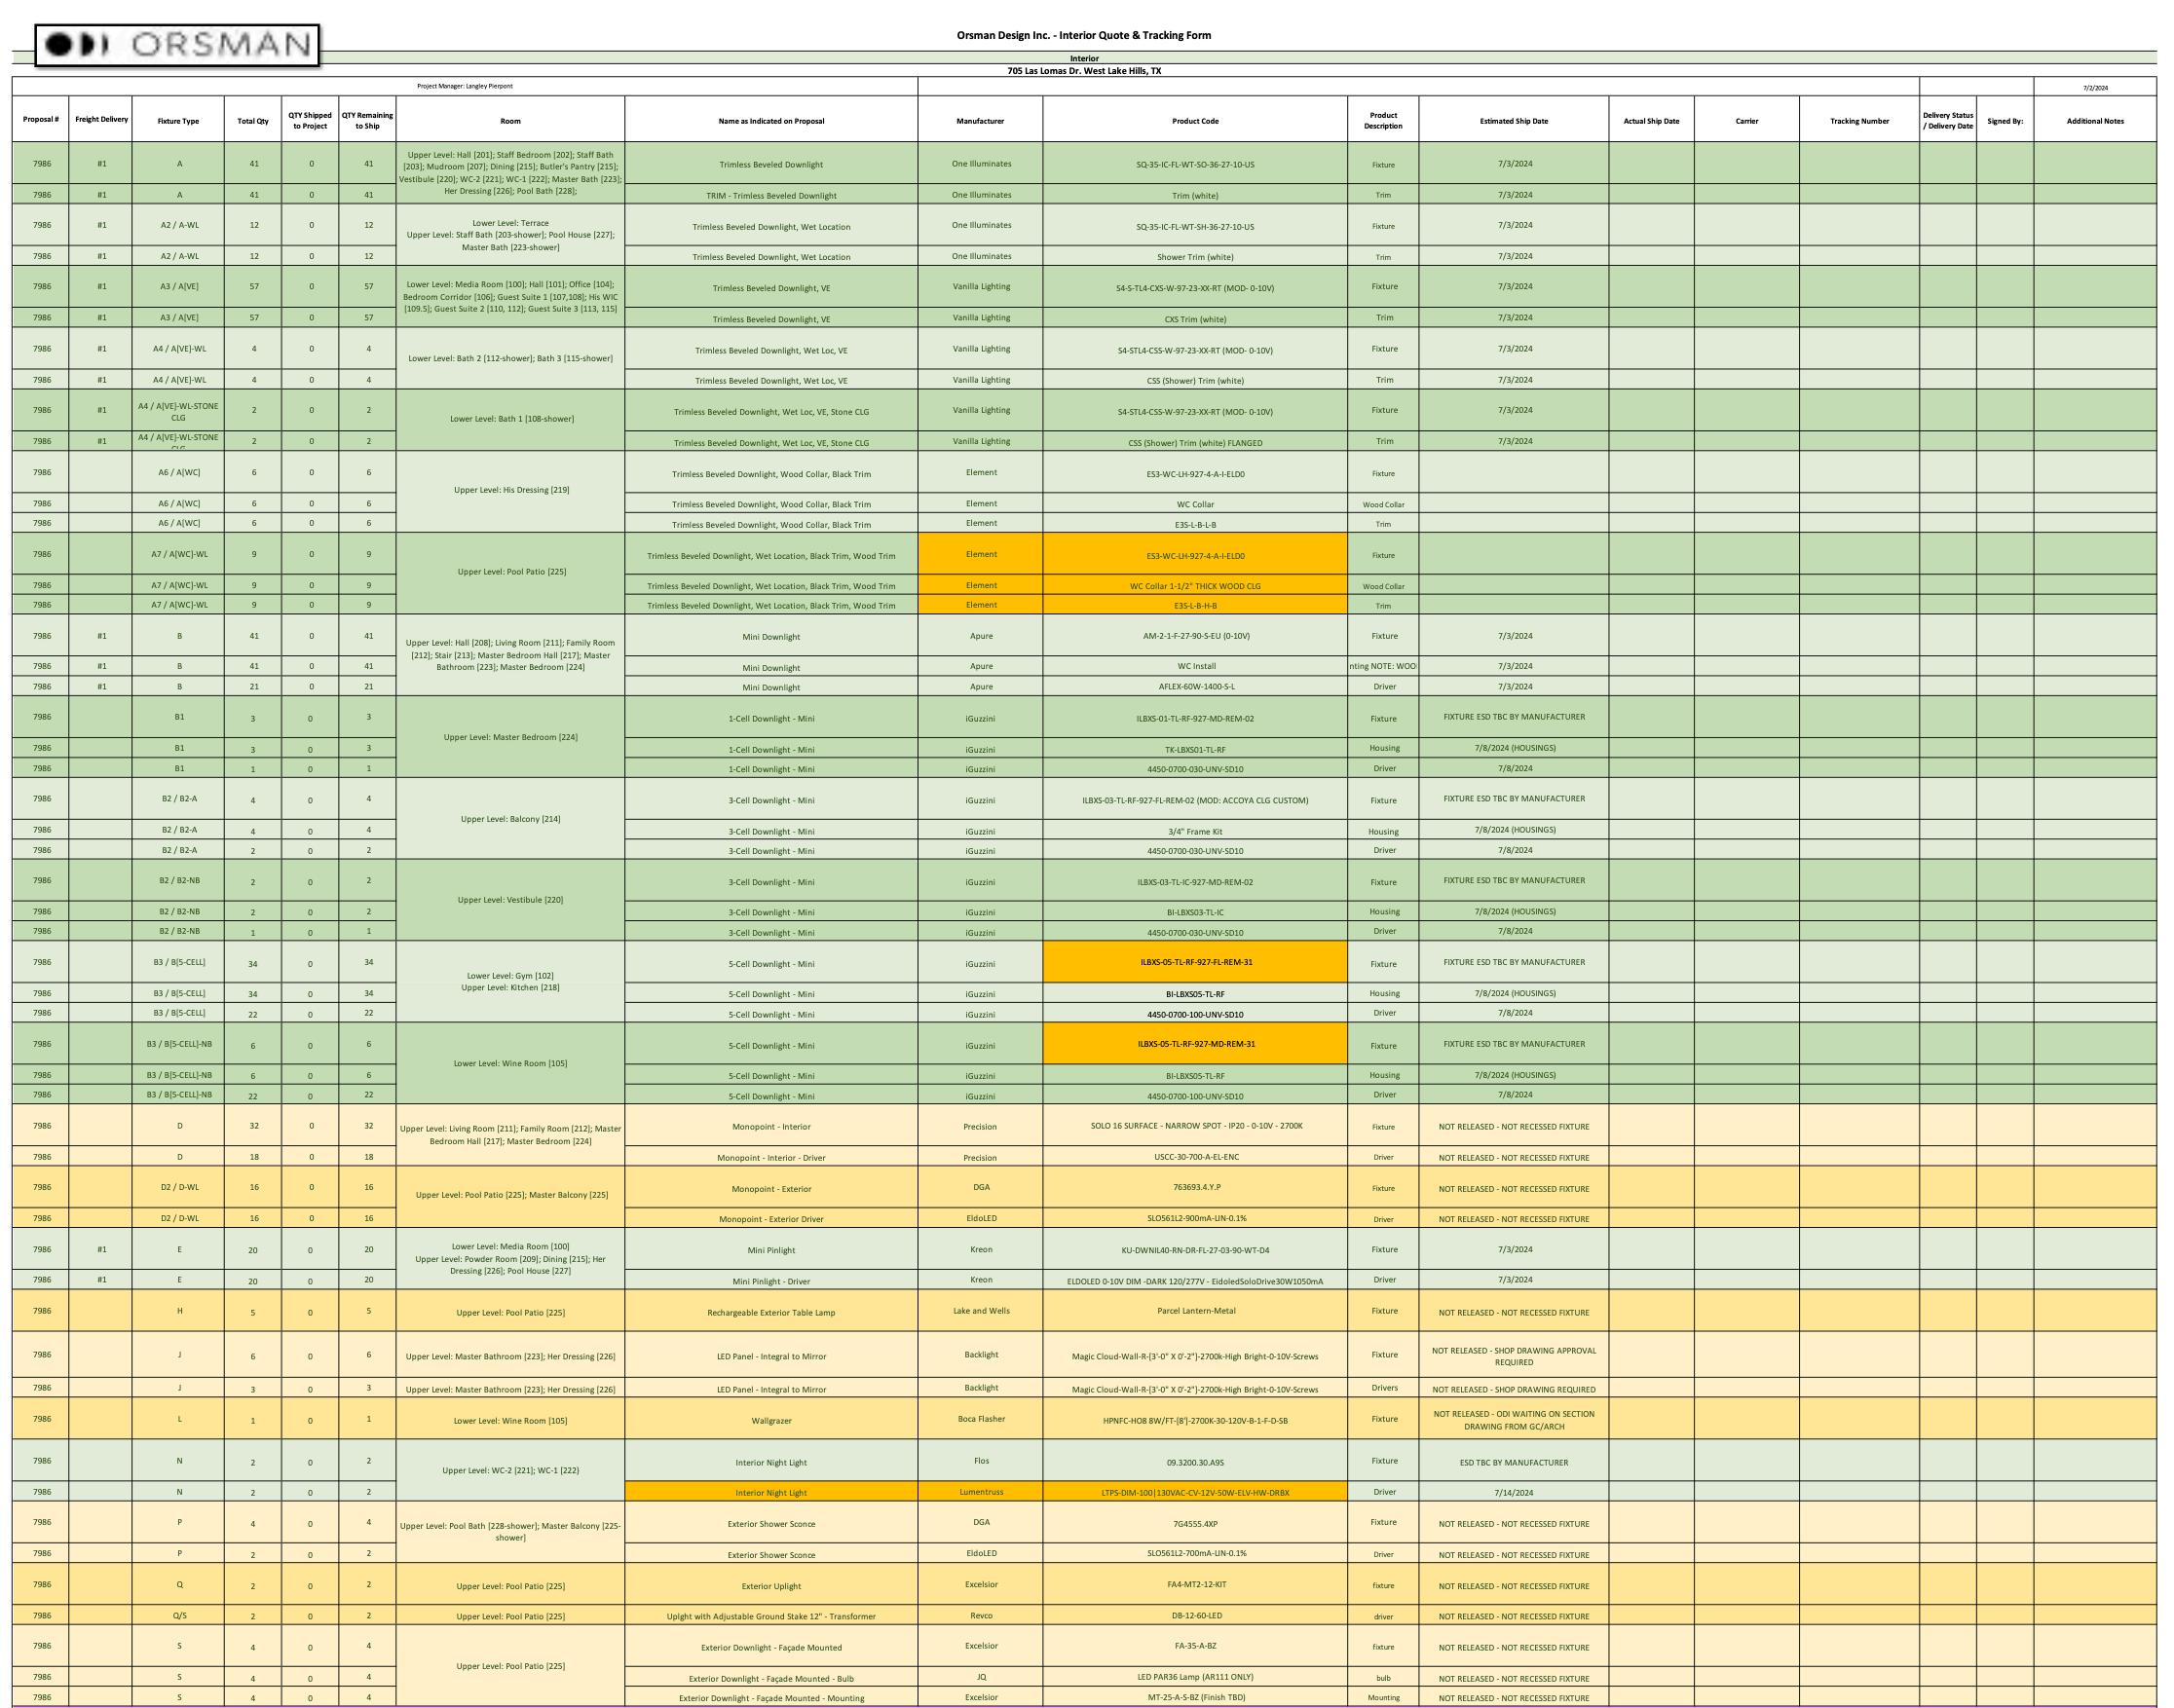
Task: Click the Project Manager: Langley Pierpont cell
Action: (464, 86)
